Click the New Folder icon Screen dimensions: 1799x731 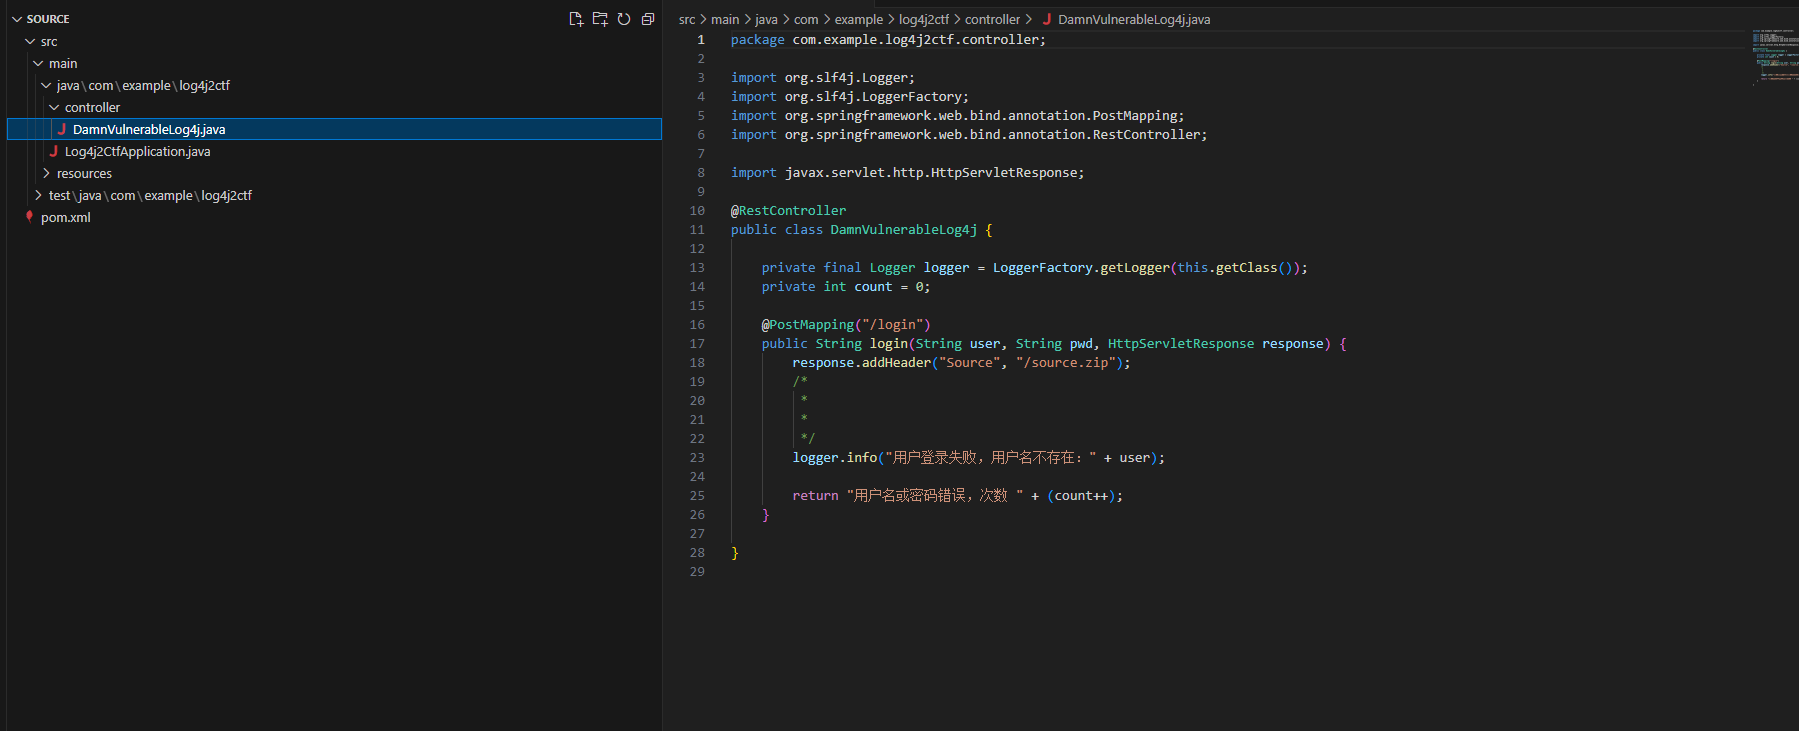[600, 19]
